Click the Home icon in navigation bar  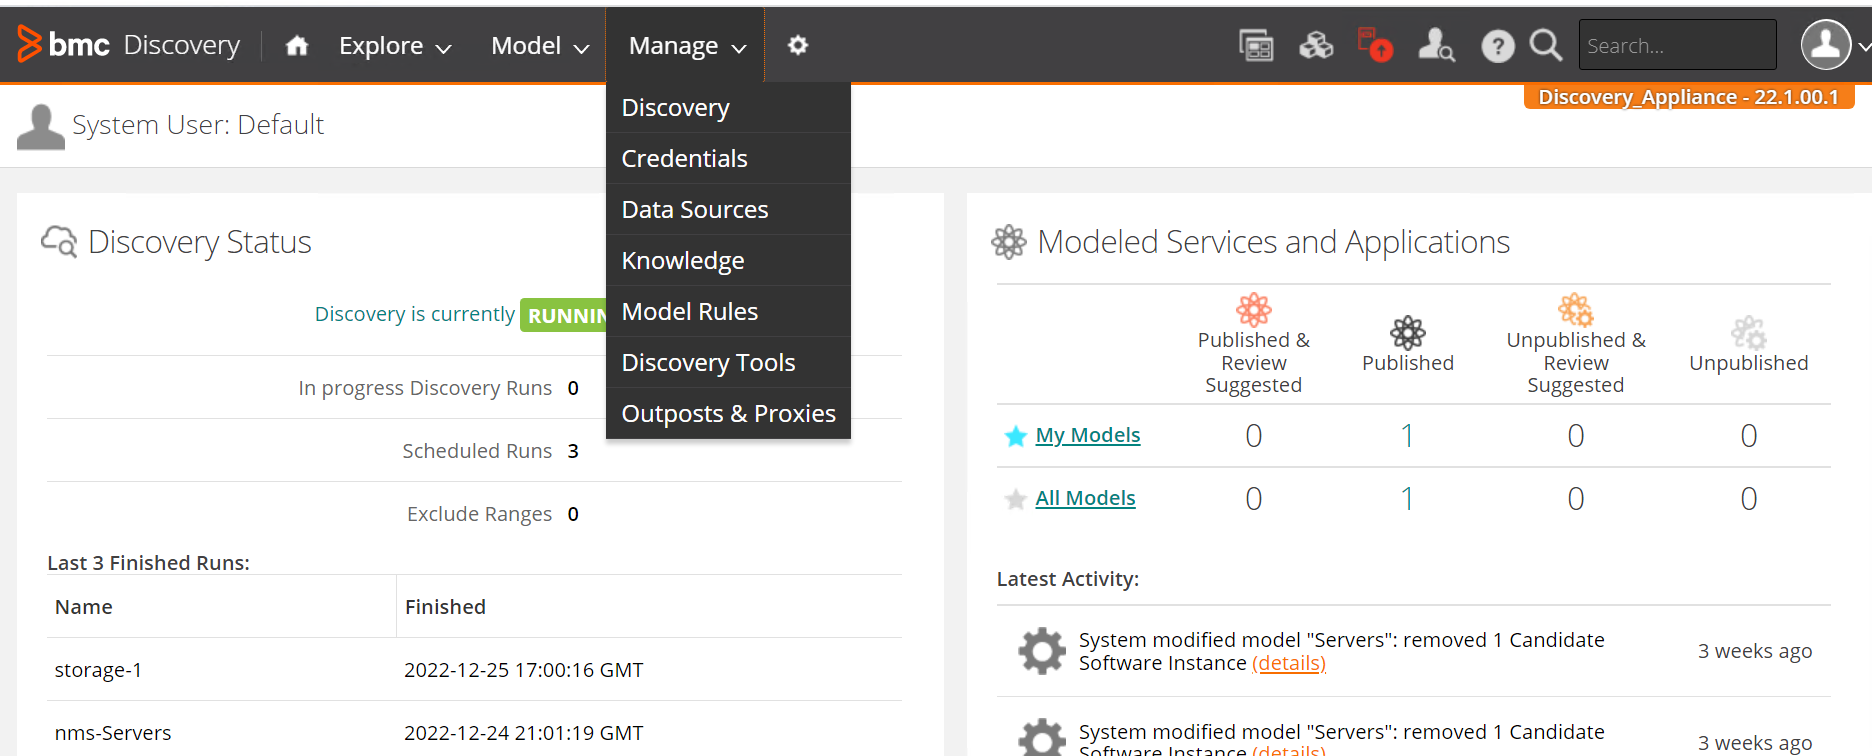tap(297, 46)
